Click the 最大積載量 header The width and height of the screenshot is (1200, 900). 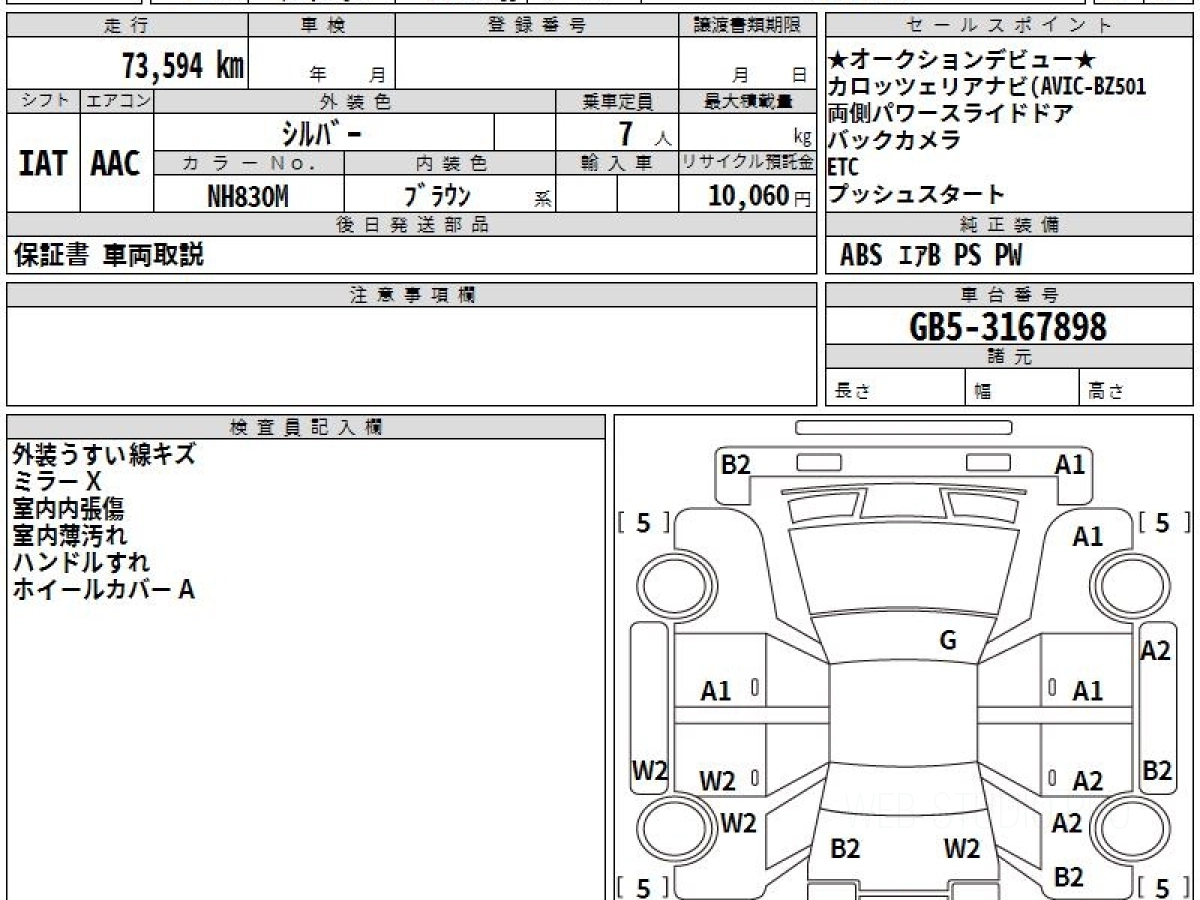748,101
